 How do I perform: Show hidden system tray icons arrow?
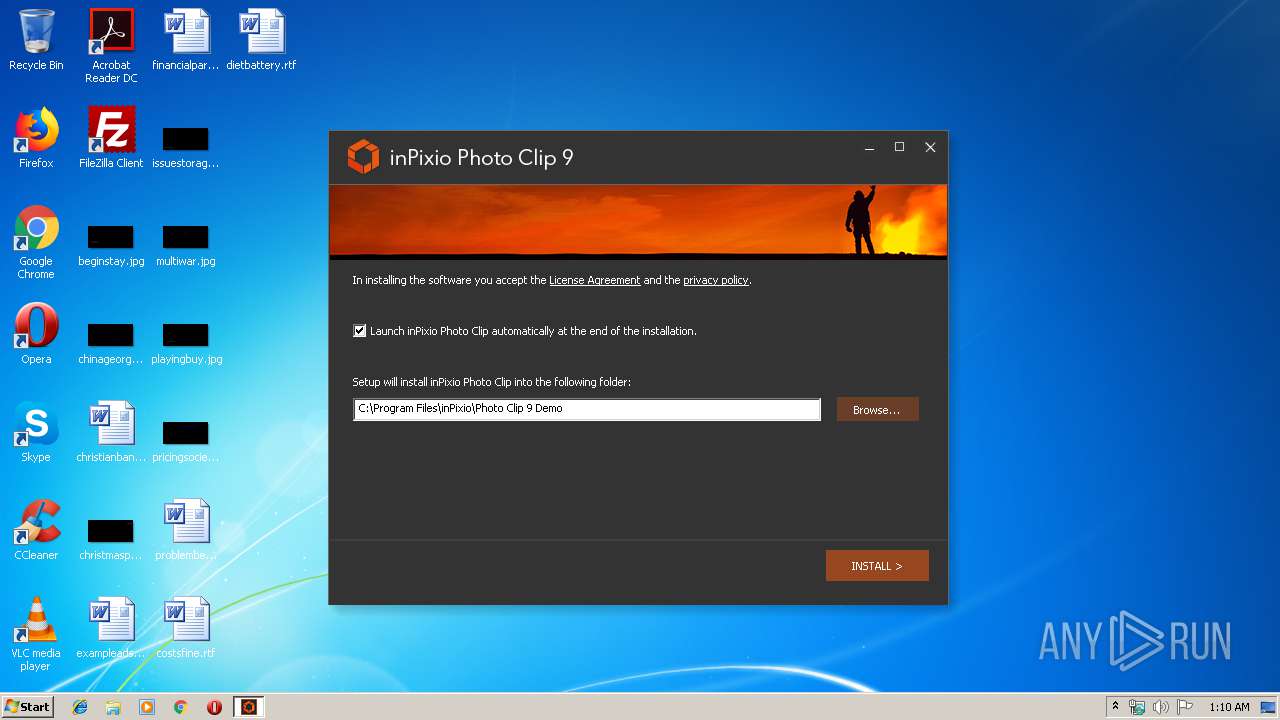click(x=1115, y=707)
